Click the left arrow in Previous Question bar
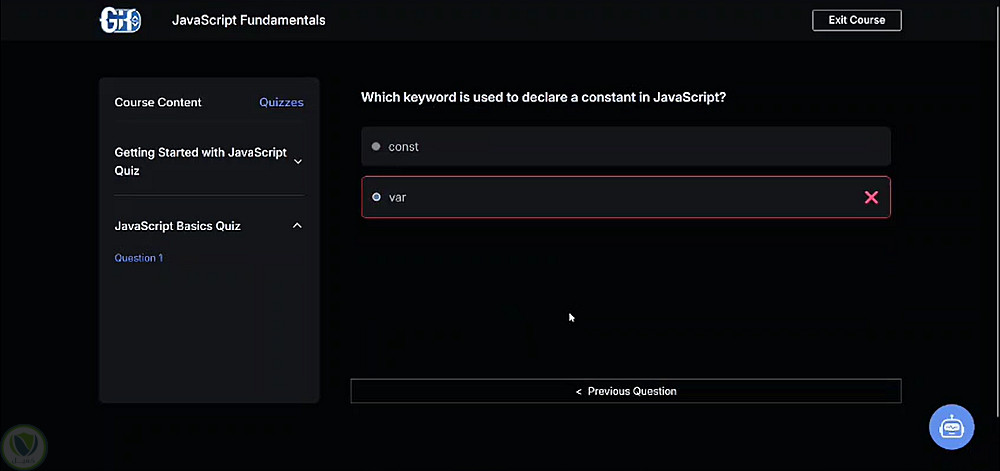 (x=578, y=391)
